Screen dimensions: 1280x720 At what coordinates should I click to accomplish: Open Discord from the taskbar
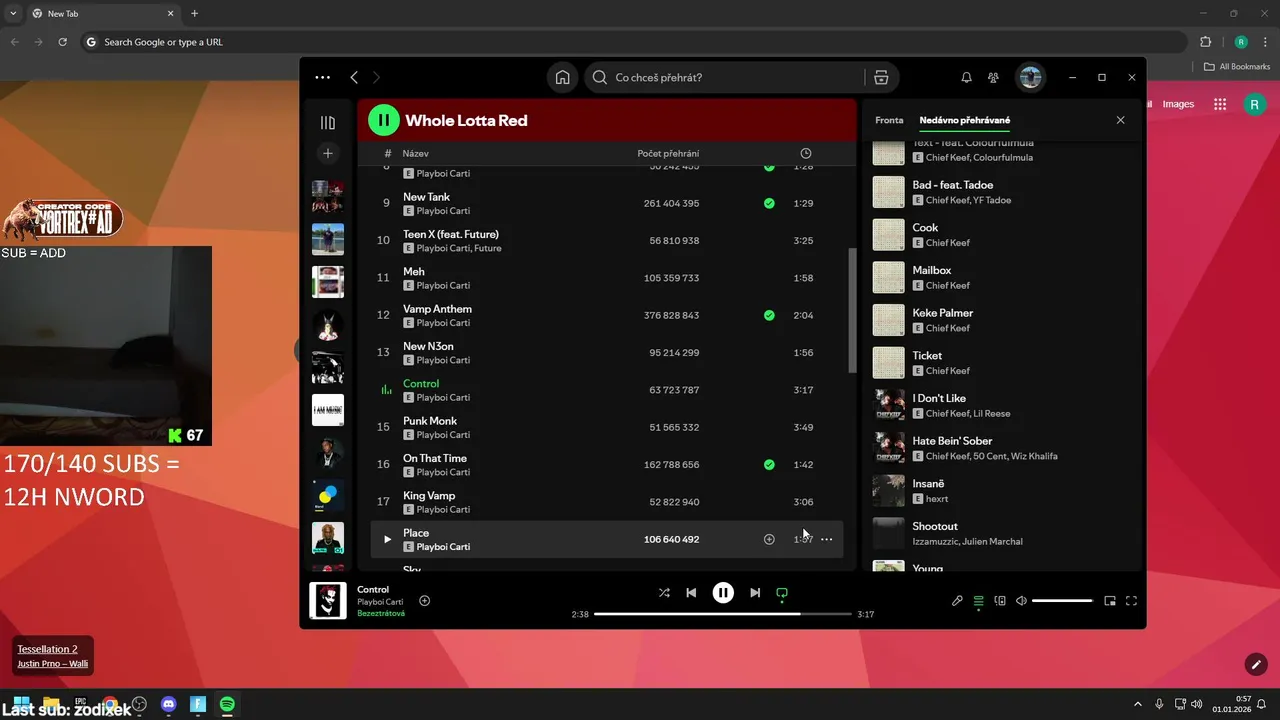pos(168,704)
